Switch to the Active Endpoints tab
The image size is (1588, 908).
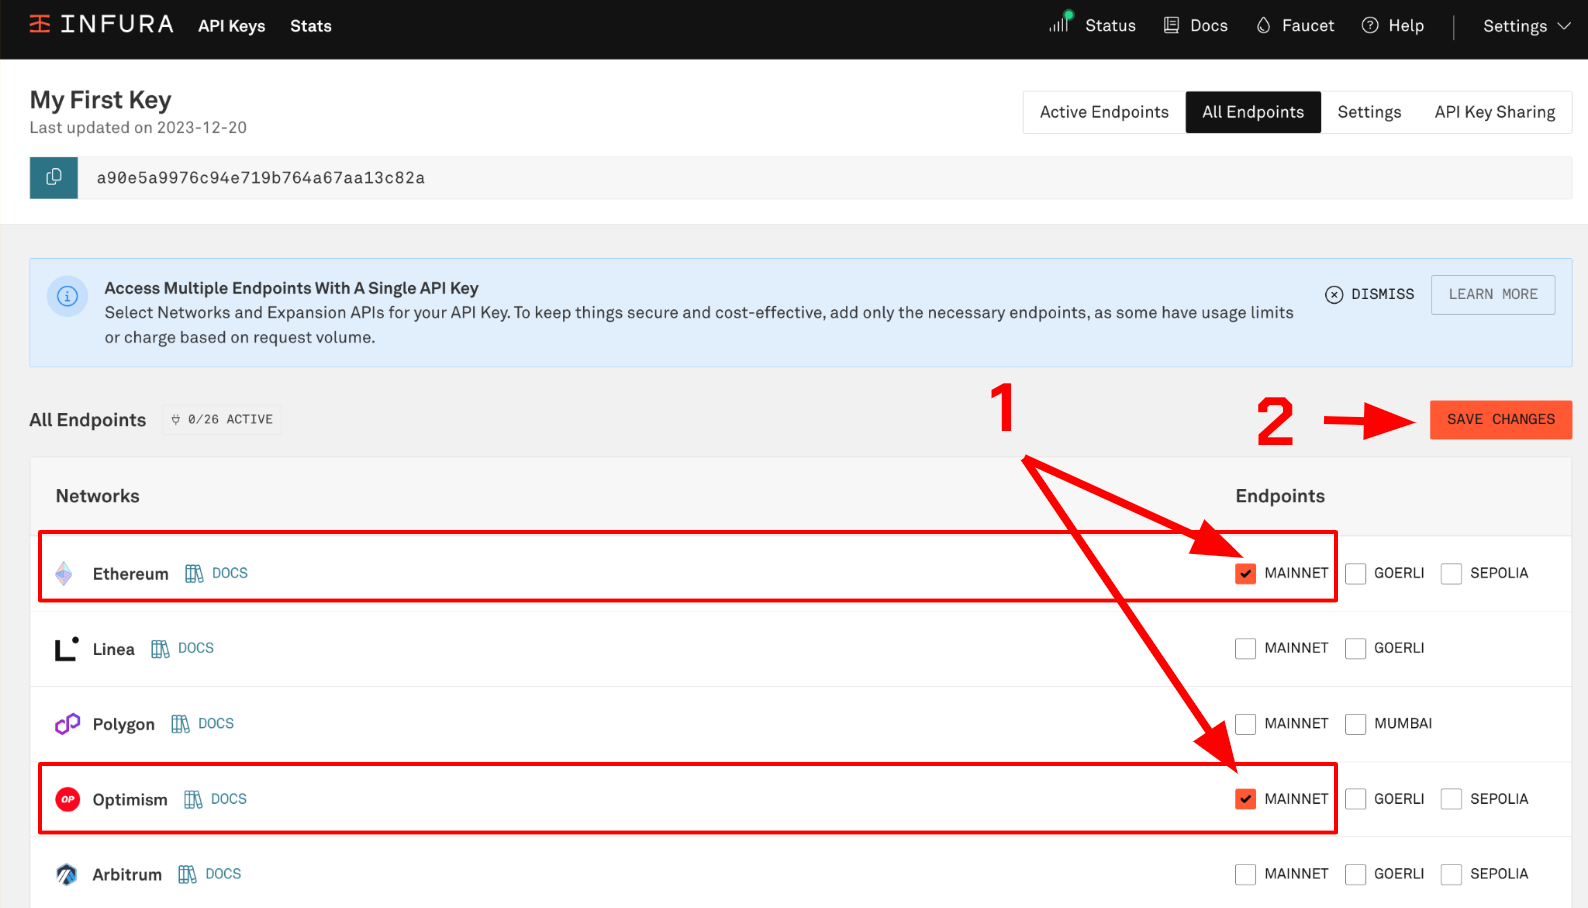(x=1104, y=112)
